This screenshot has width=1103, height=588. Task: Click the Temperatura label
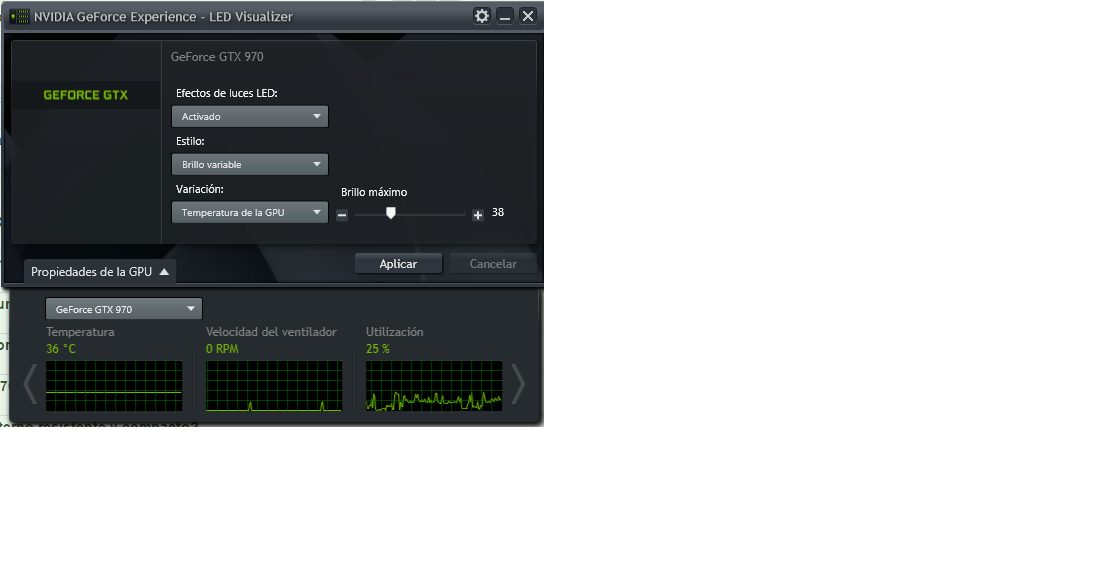pyautogui.click(x=80, y=332)
